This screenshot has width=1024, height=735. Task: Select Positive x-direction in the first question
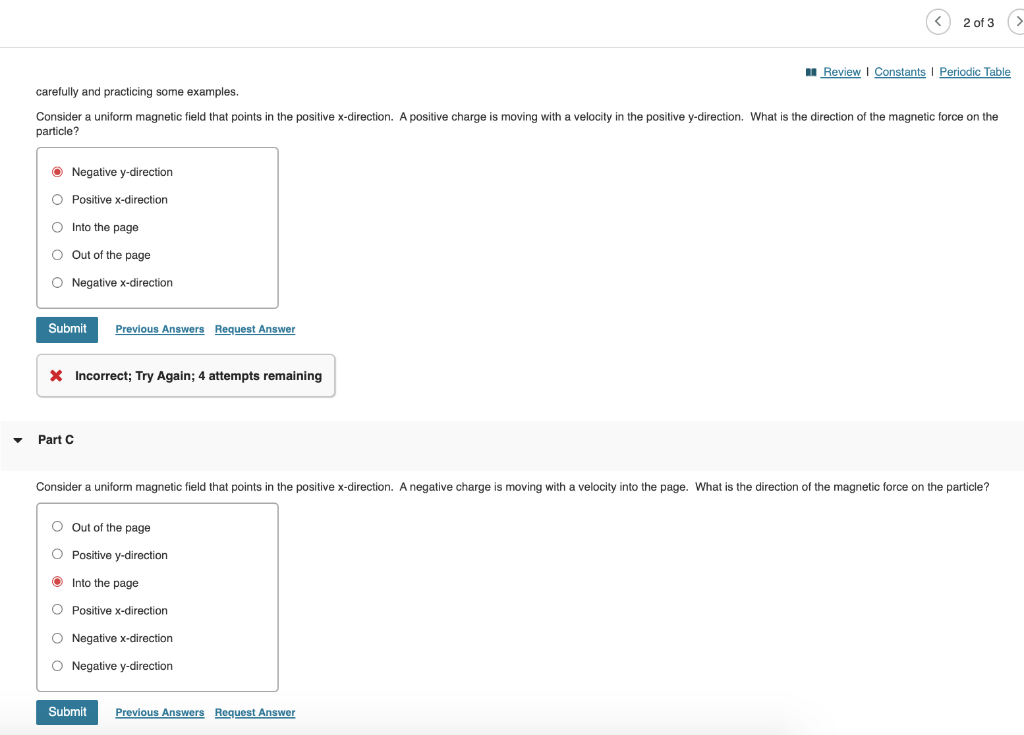click(x=57, y=200)
